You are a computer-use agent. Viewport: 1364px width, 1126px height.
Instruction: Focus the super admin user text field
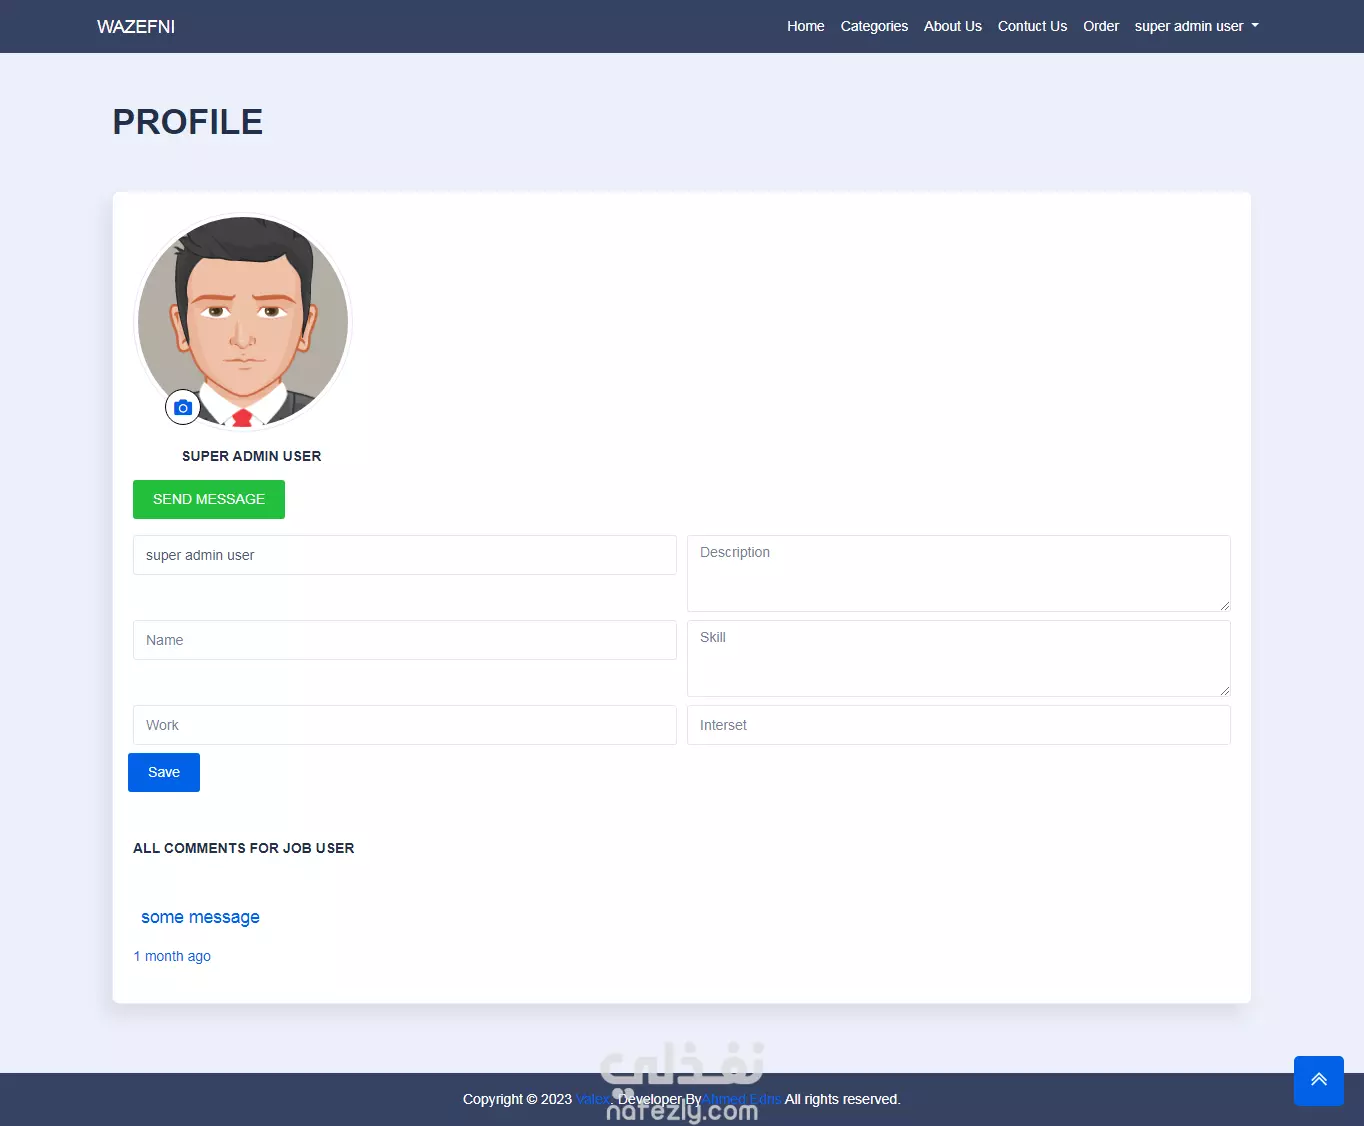pyautogui.click(x=405, y=555)
